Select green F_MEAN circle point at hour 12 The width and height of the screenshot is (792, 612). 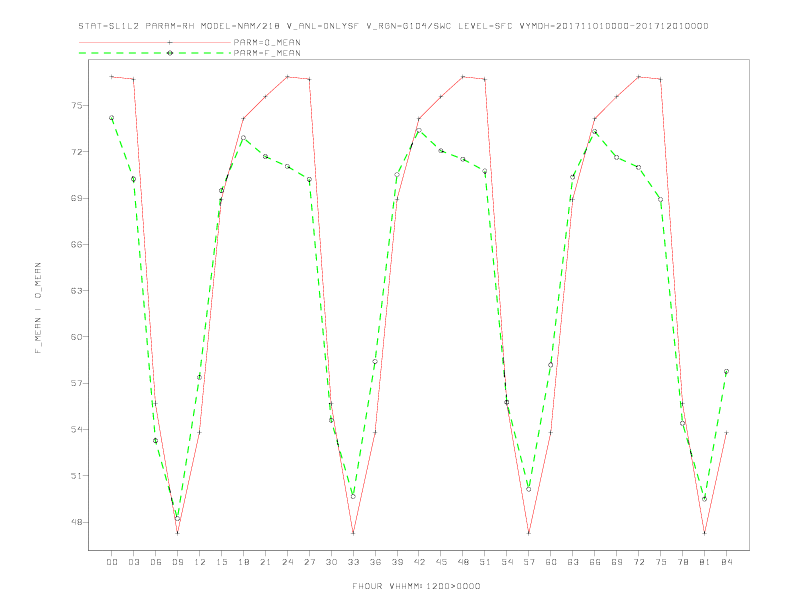[200, 377]
